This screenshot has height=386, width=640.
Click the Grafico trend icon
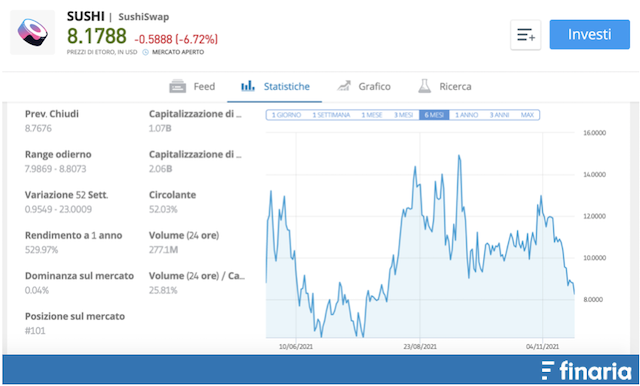pyautogui.click(x=344, y=86)
